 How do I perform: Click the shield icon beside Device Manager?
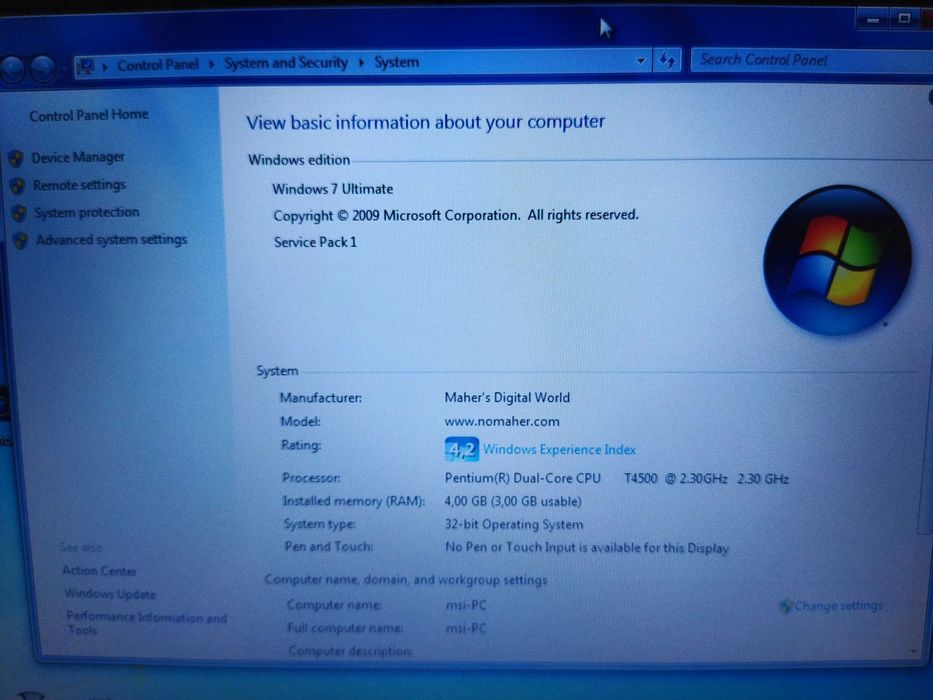17,158
